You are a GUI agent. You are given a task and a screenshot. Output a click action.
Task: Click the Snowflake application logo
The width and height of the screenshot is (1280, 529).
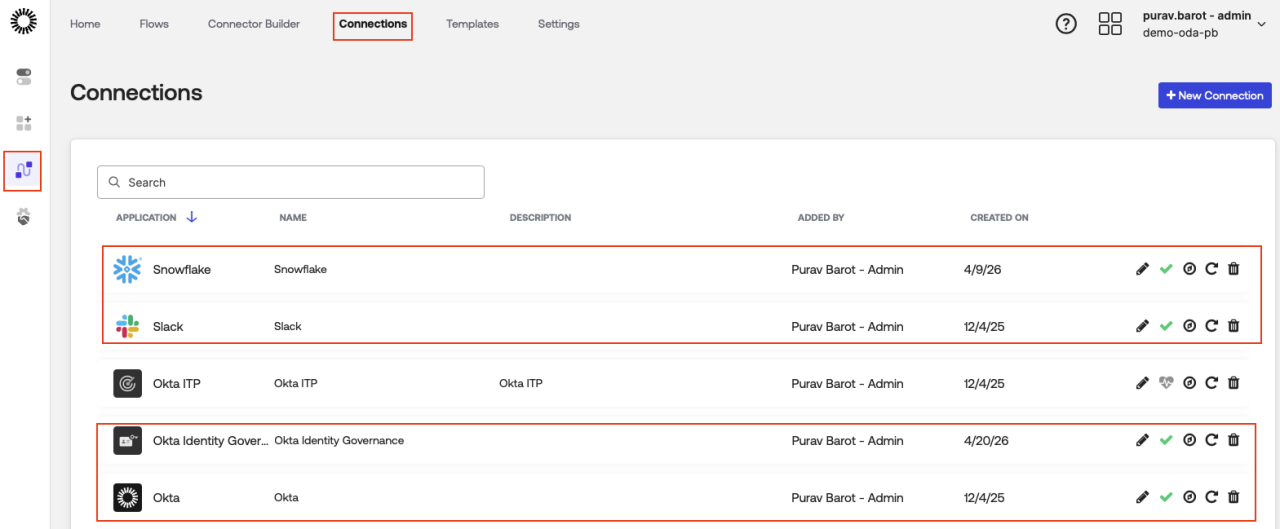click(127, 269)
